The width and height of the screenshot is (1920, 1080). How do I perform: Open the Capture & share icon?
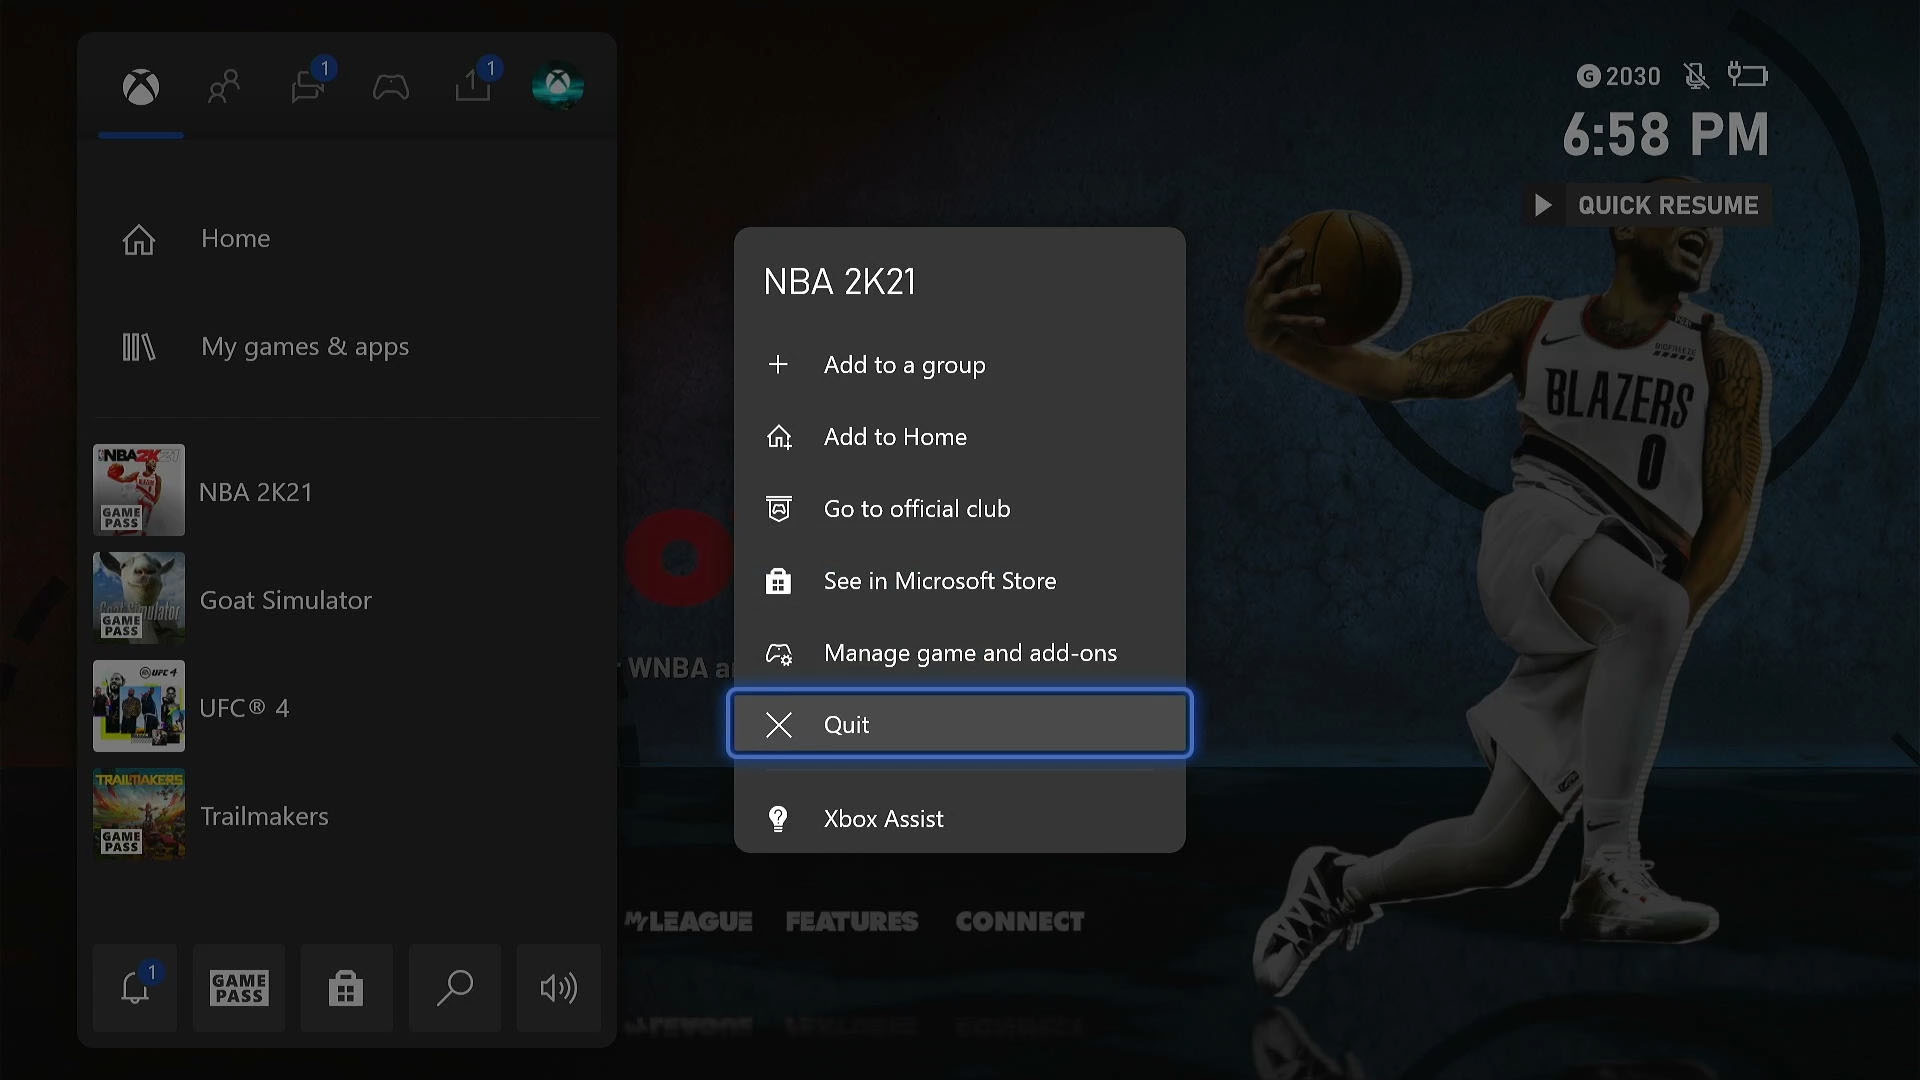point(474,86)
